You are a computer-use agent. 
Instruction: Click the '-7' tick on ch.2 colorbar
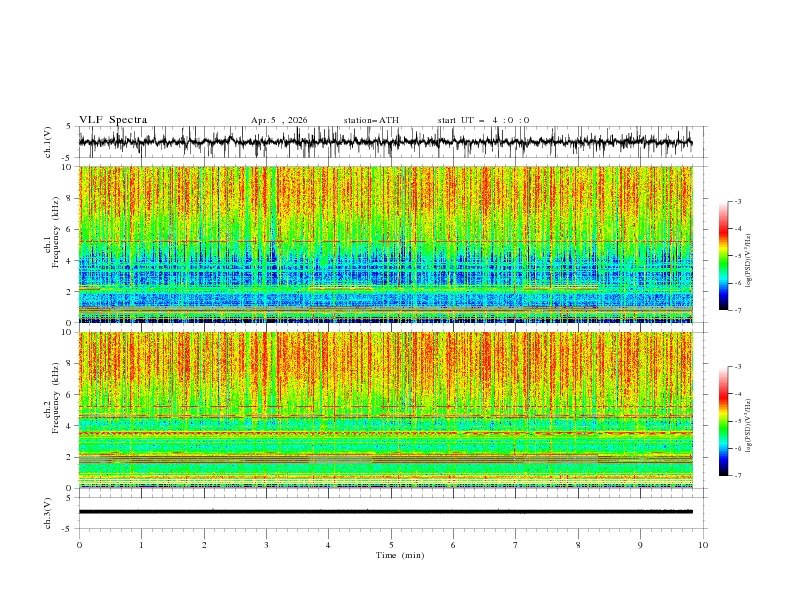coord(737,475)
